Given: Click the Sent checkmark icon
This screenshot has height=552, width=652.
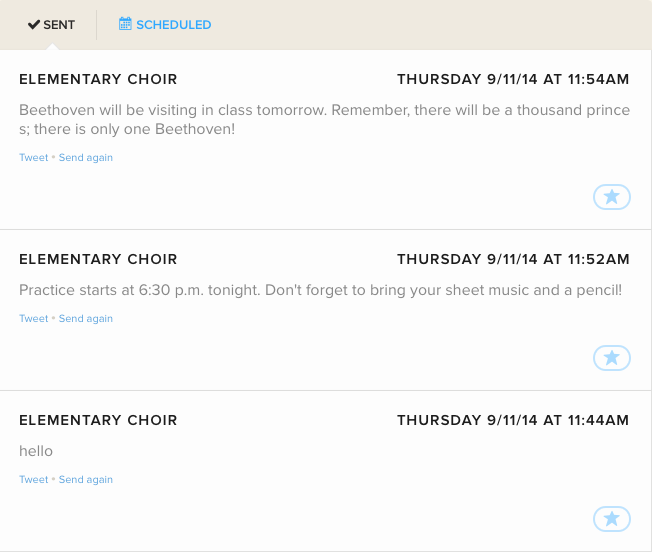Looking at the screenshot, I should 34,25.
